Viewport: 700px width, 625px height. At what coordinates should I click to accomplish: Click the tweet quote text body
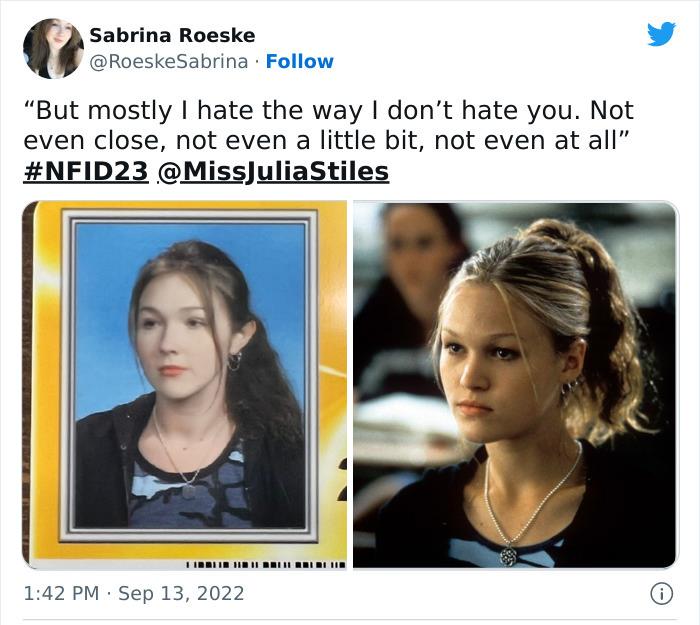tap(328, 125)
